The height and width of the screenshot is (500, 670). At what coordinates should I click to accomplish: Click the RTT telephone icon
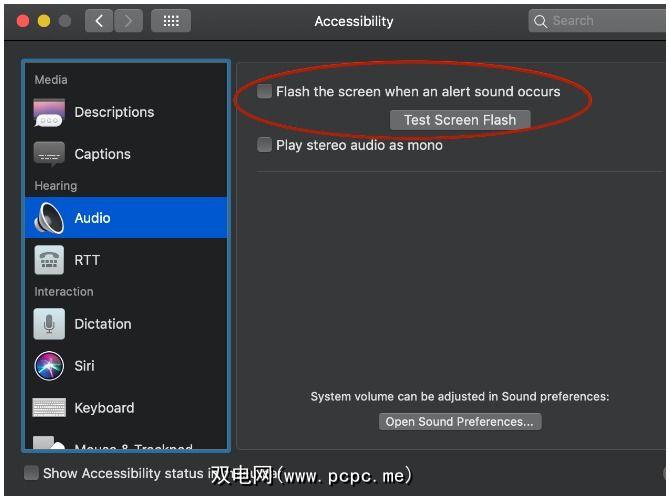click(x=49, y=260)
